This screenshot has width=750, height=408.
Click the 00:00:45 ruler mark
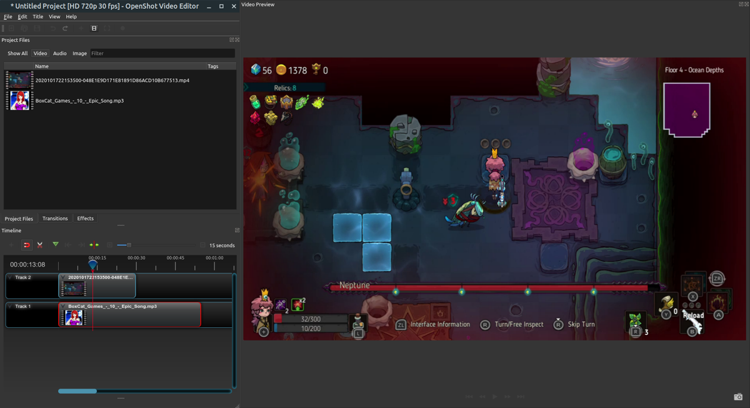point(175,258)
